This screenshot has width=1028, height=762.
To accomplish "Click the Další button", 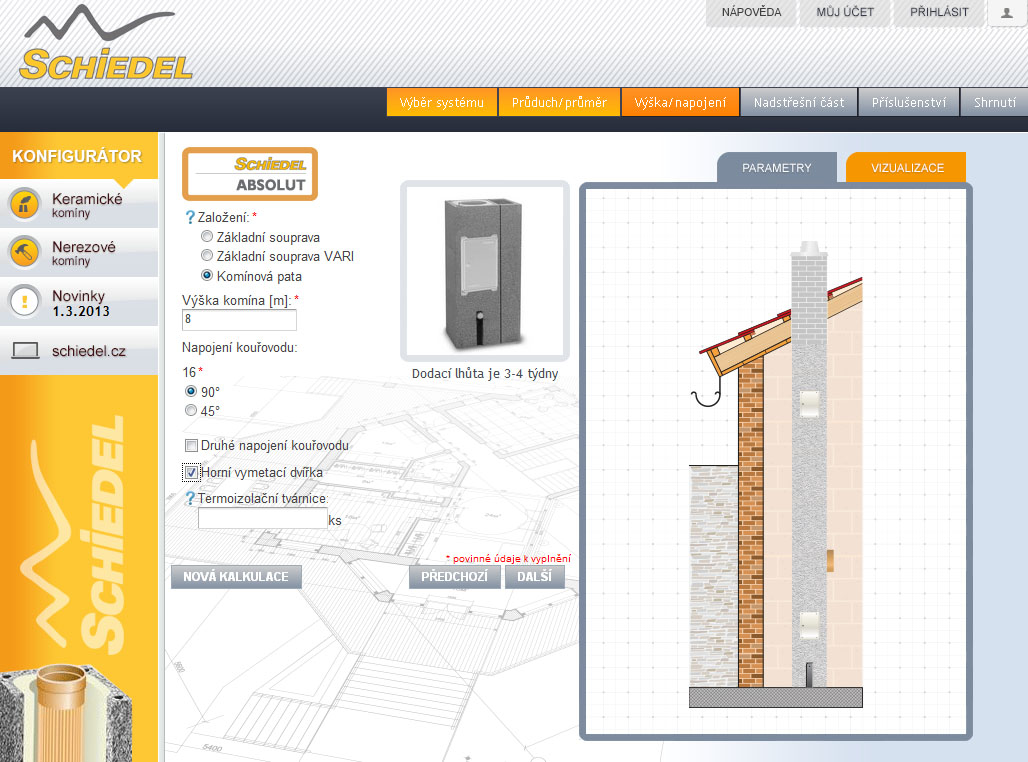I will pos(534,577).
